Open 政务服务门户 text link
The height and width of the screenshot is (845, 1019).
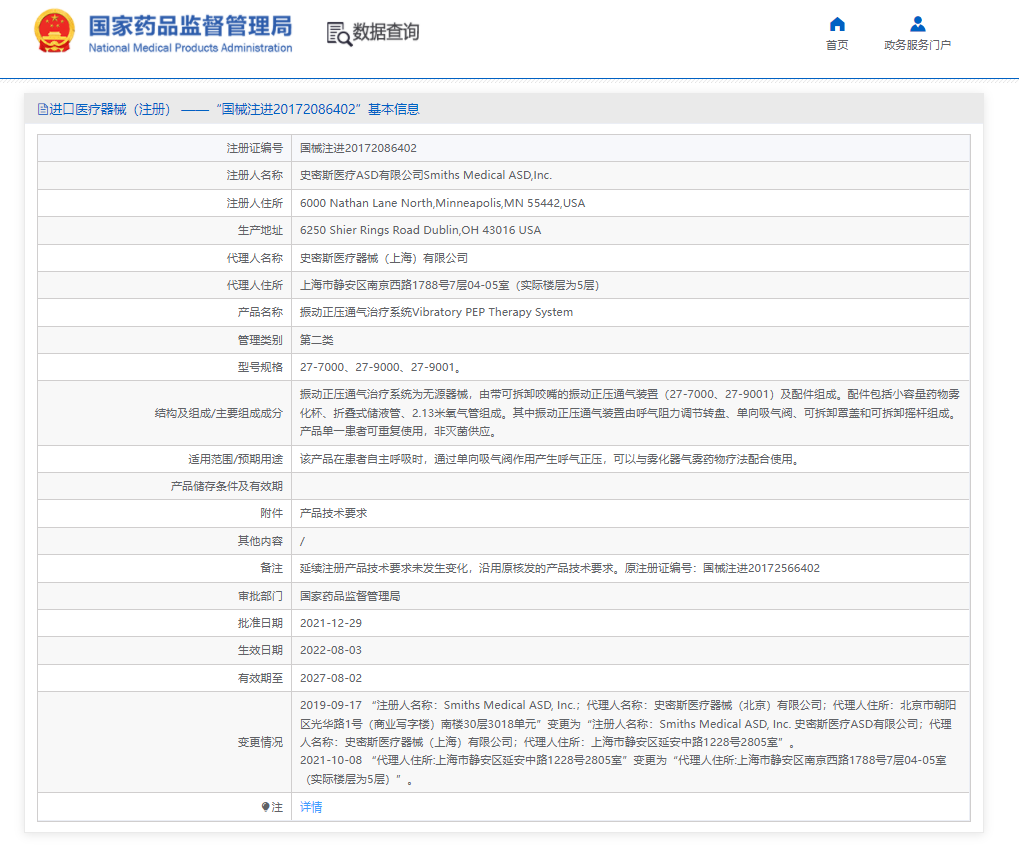917,45
